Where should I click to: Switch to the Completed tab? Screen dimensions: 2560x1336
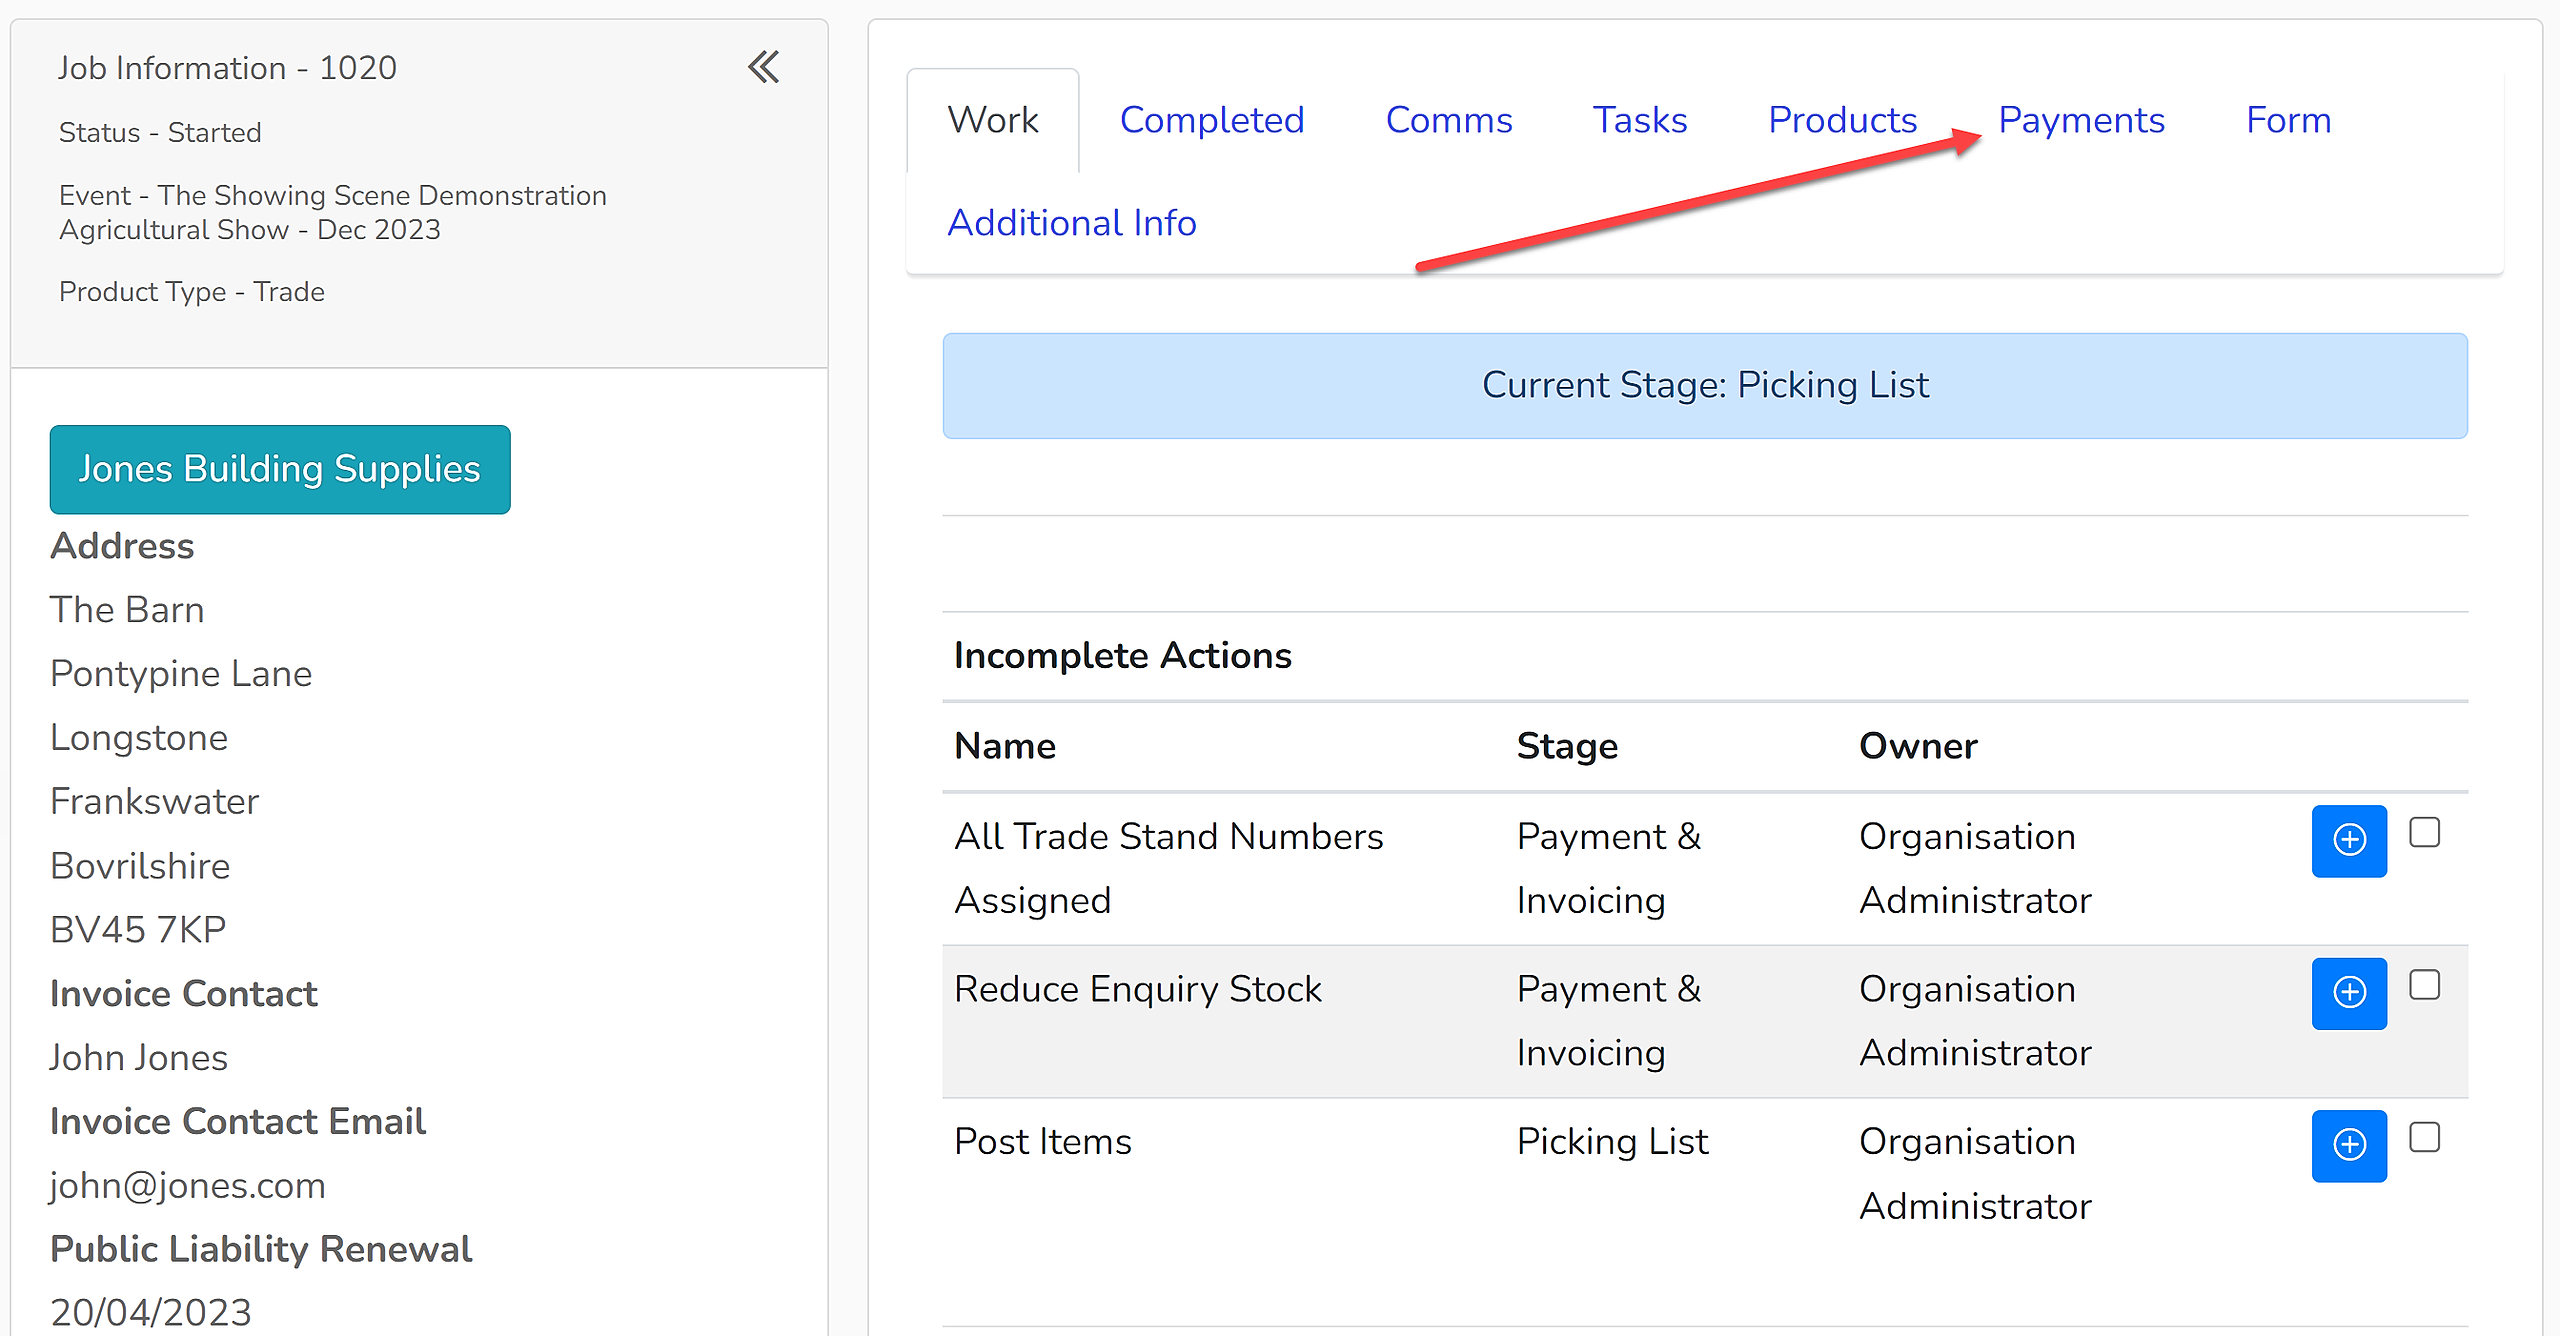(x=1212, y=120)
